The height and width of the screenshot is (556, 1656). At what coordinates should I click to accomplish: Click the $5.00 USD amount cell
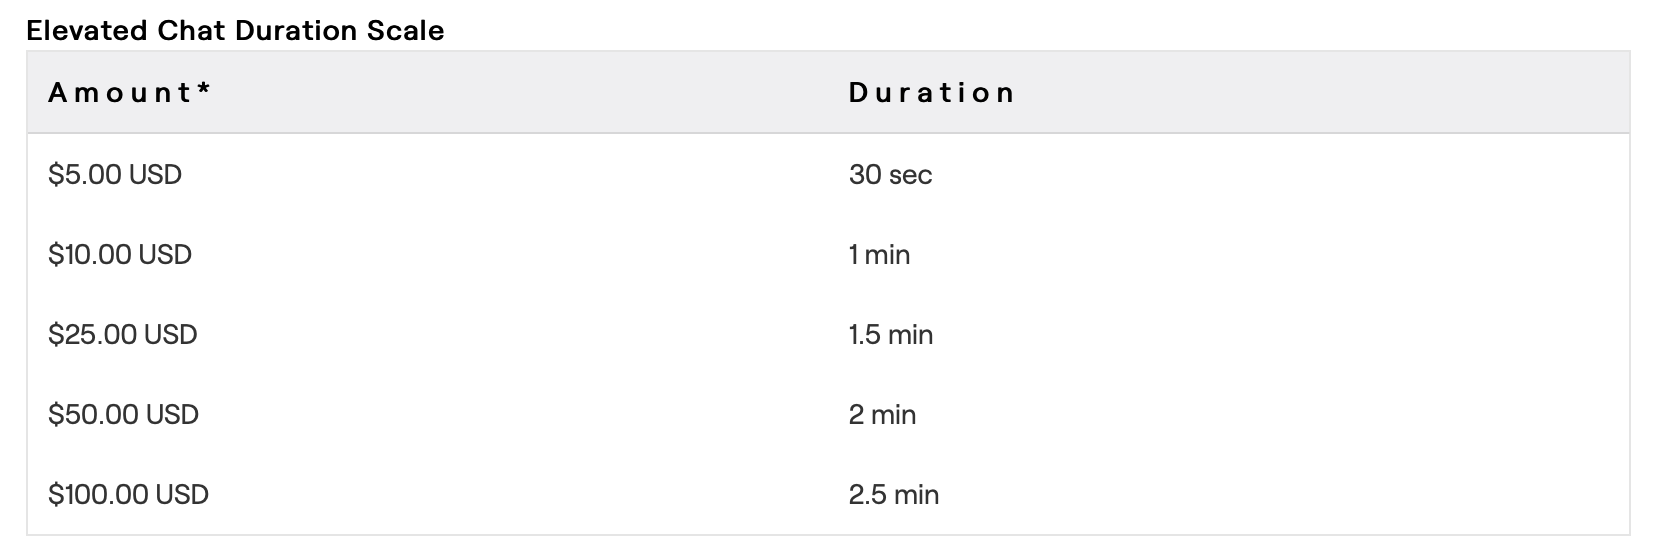[115, 175]
